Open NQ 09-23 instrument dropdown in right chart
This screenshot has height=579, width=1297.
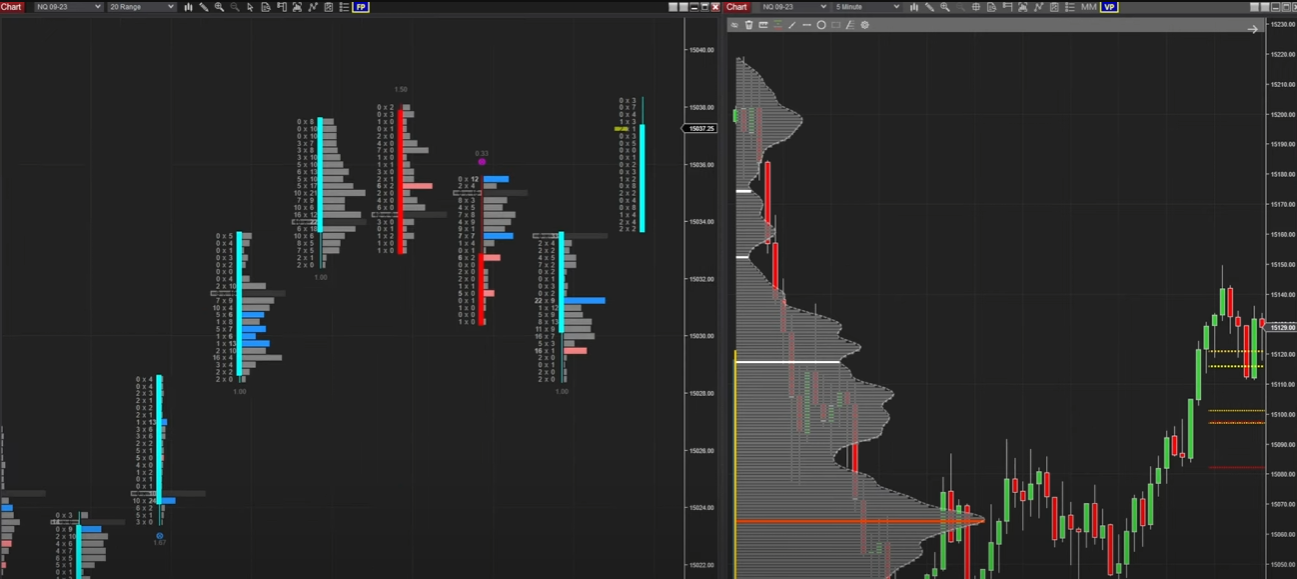[794, 7]
